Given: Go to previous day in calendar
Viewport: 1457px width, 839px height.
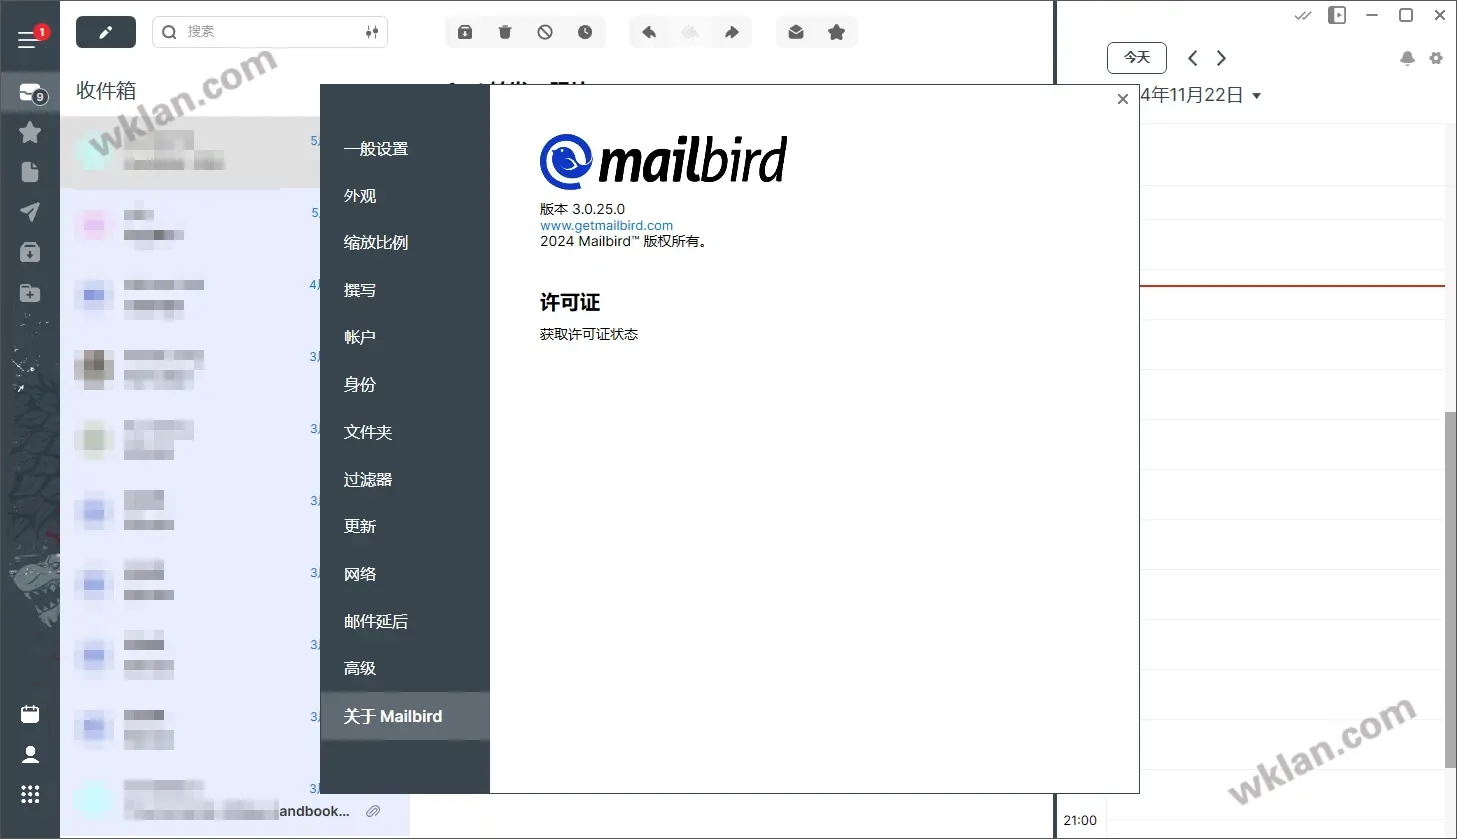Looking at the screenshot, I should (1192, 58).
